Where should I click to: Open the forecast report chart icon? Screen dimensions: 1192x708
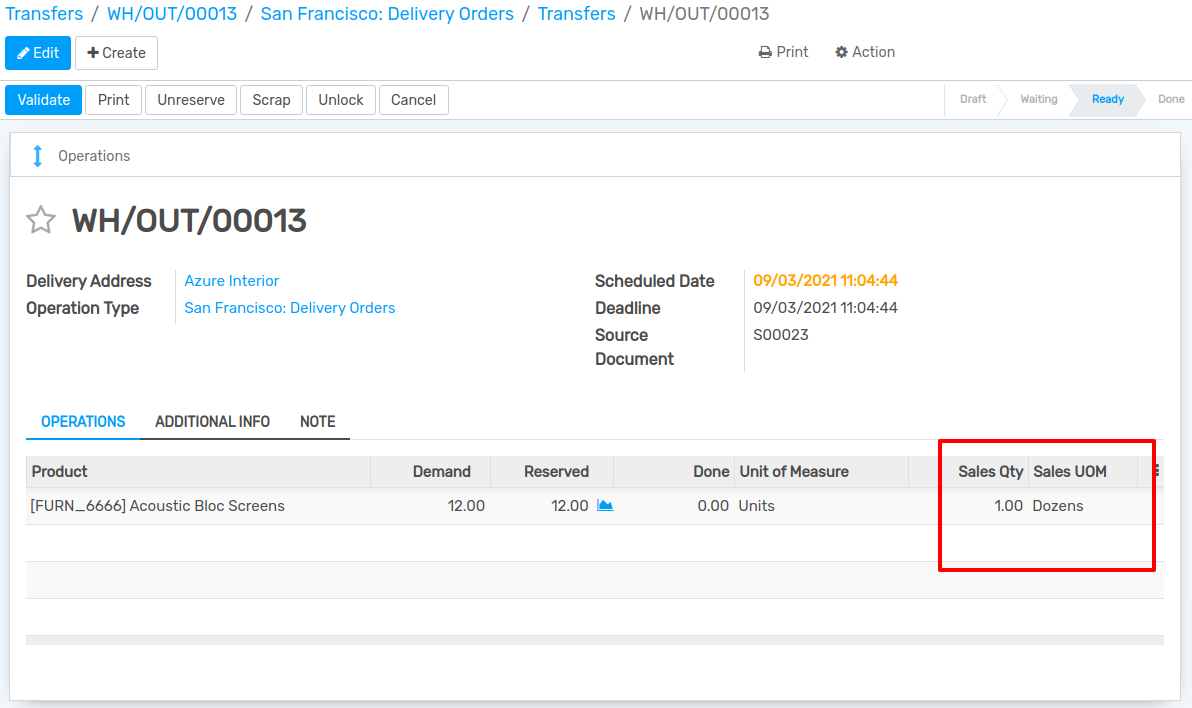pos(607,505)
